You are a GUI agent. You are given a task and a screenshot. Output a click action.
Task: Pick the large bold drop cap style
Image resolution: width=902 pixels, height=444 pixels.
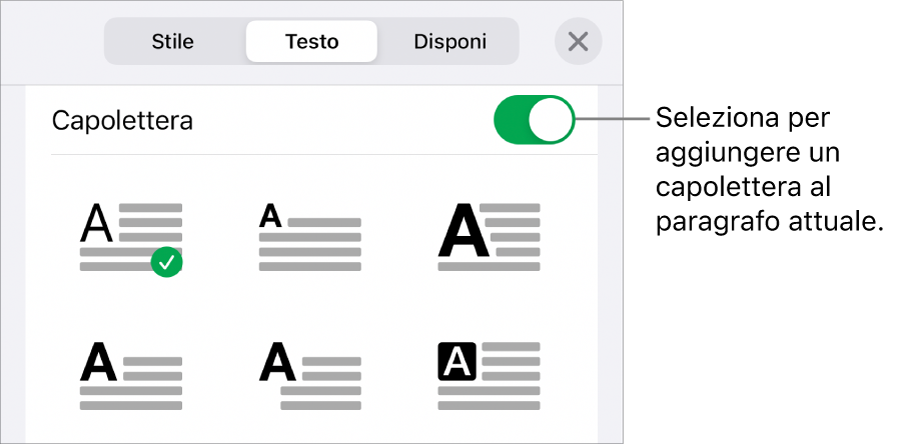pyautogui.click(x=490, y=236)
